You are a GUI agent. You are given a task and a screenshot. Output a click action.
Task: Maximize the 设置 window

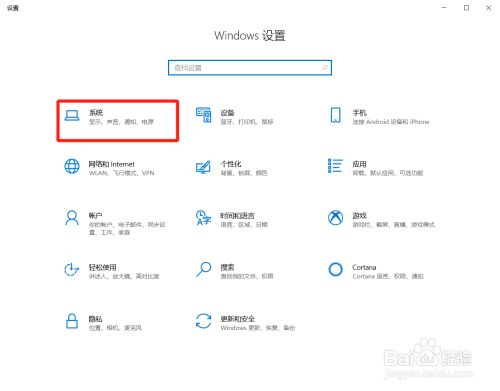coord(466,8)
